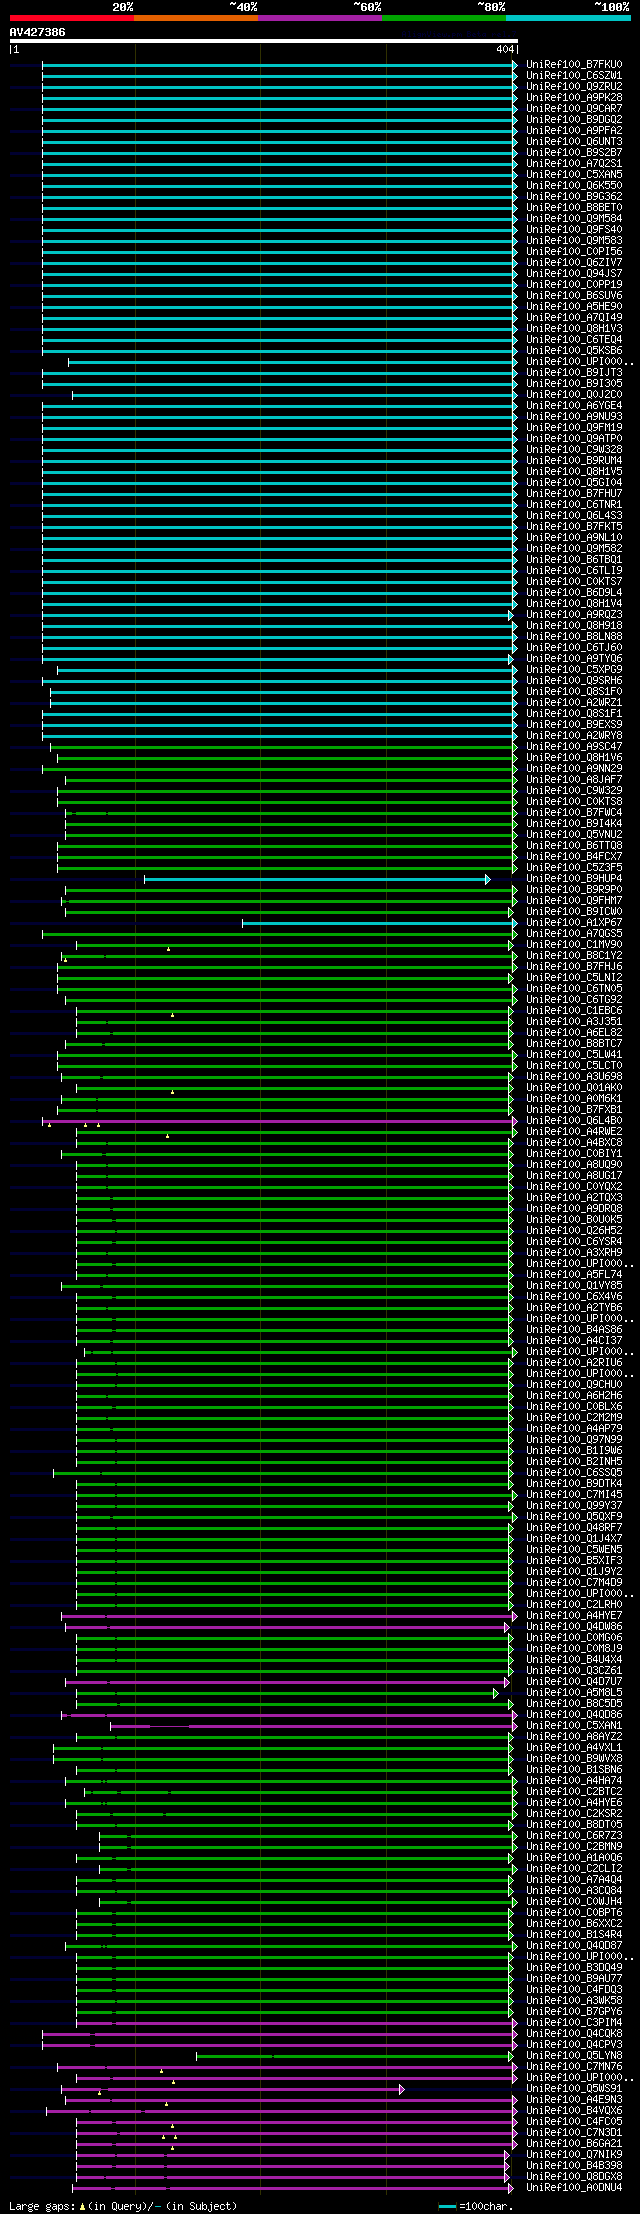Screen dimensions: 640x2214
Task: Click the green arrowhead for UniRef100_A5M8L5
Action: [495, 1694]
